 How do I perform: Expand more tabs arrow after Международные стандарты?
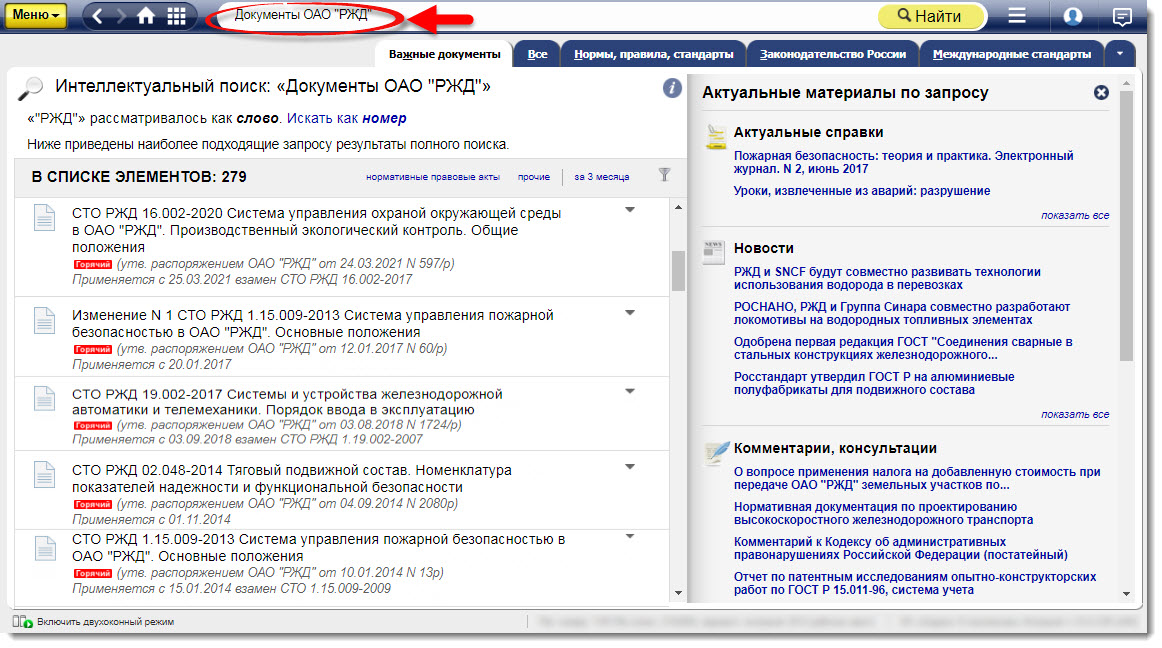pyautogui.click(x=1120, y=54)
